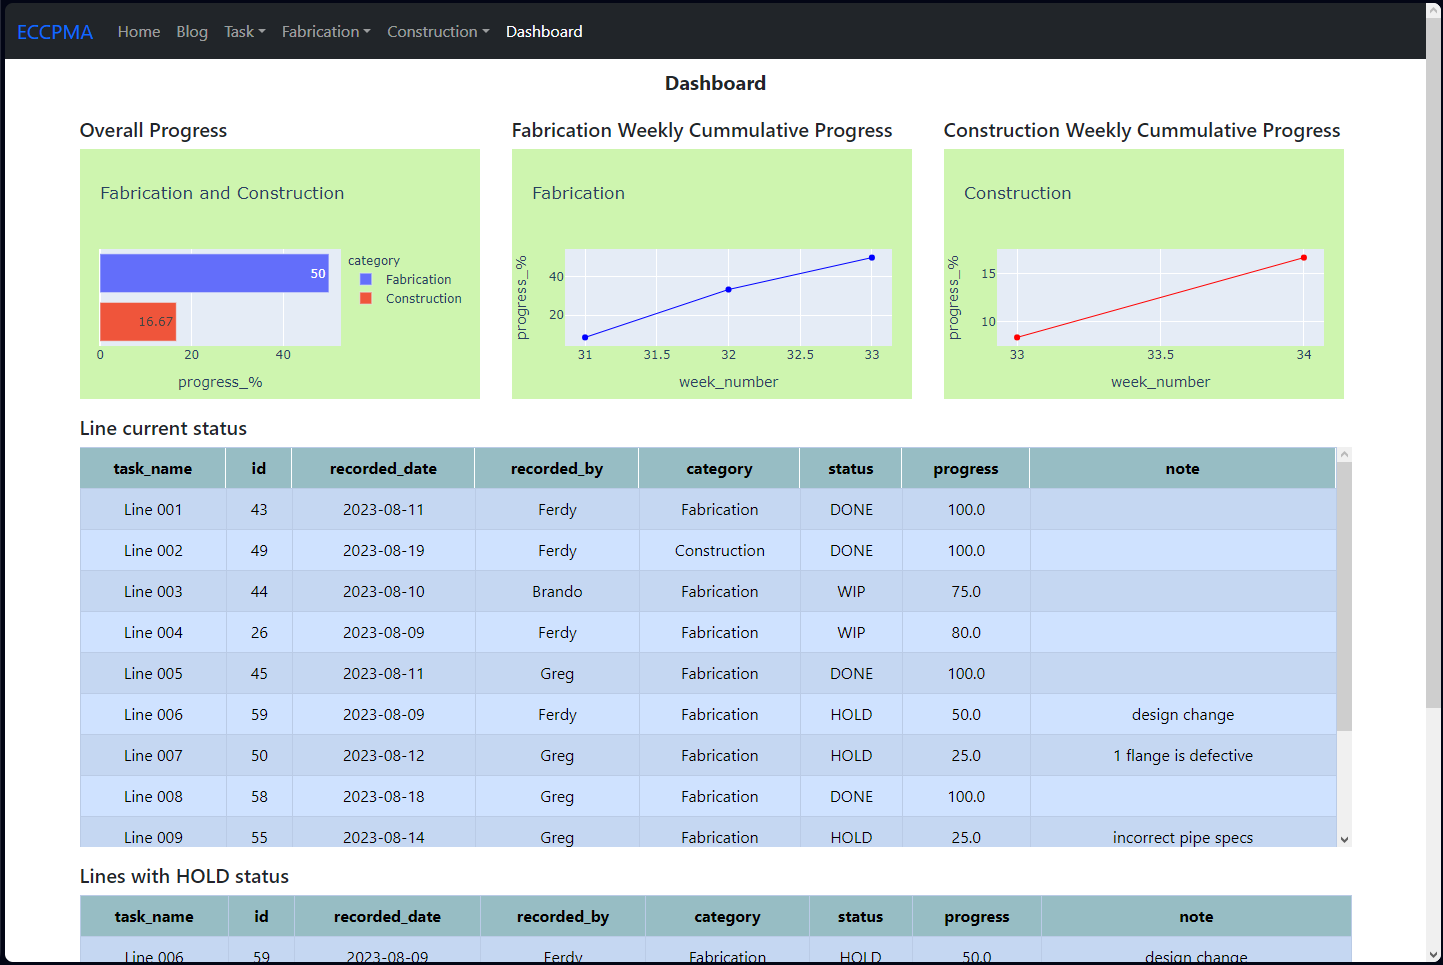Go to the Home menu item

tap(139, 31)
